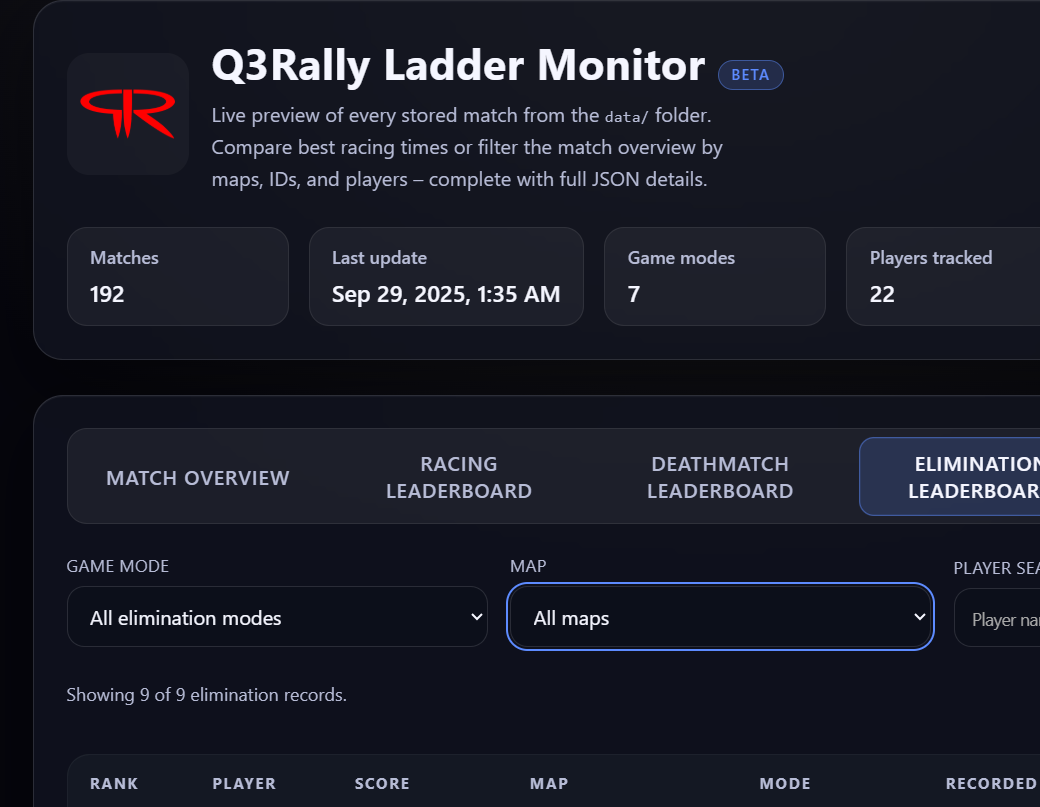Screen dimensions: 1040x807
Task: Switch to the Match Overview tab
Action: (x=198, y=478)
